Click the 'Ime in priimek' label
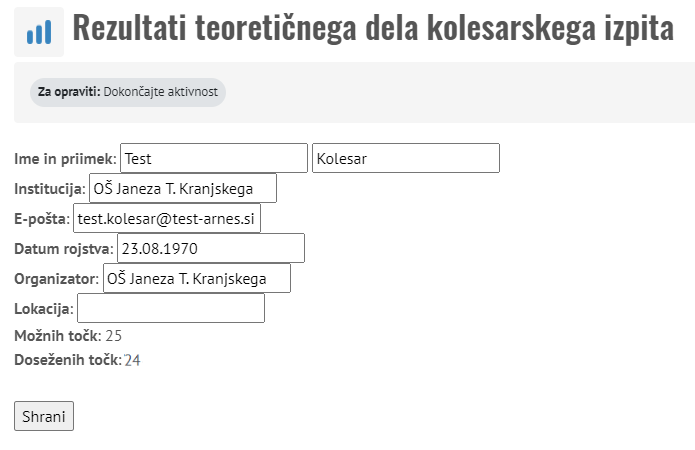Screen dimensions: 695x450 (65, 159)
